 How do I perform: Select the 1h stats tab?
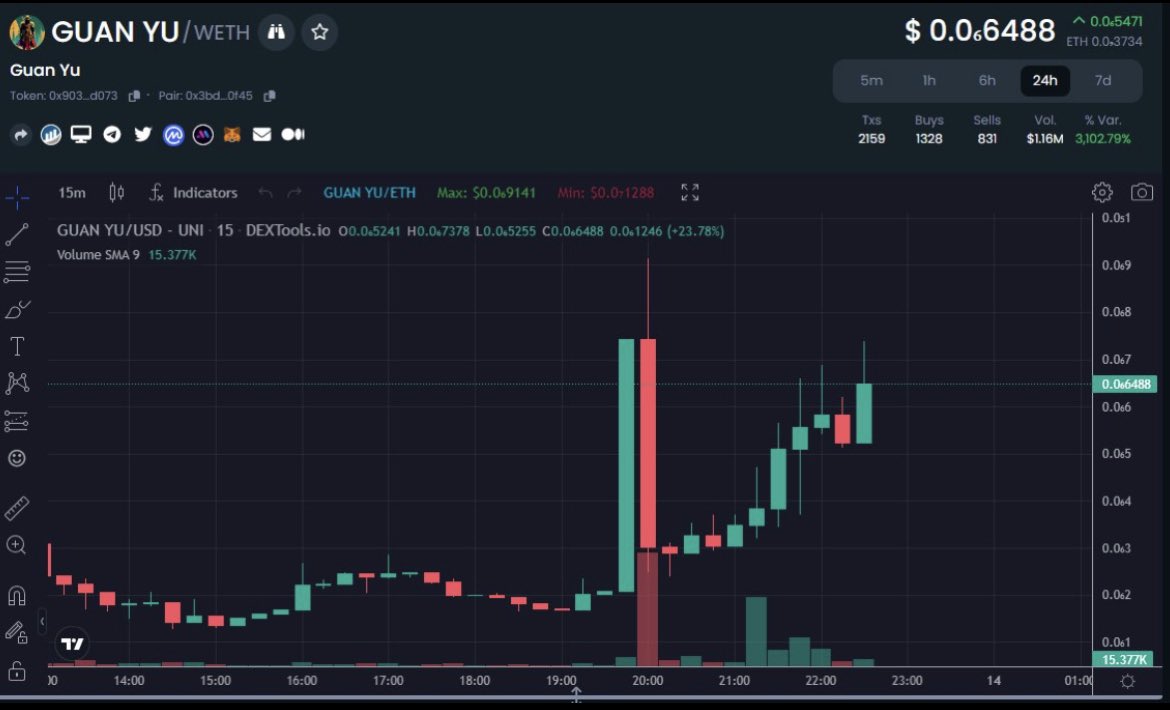pyautogui.click(x=929, y=81)
